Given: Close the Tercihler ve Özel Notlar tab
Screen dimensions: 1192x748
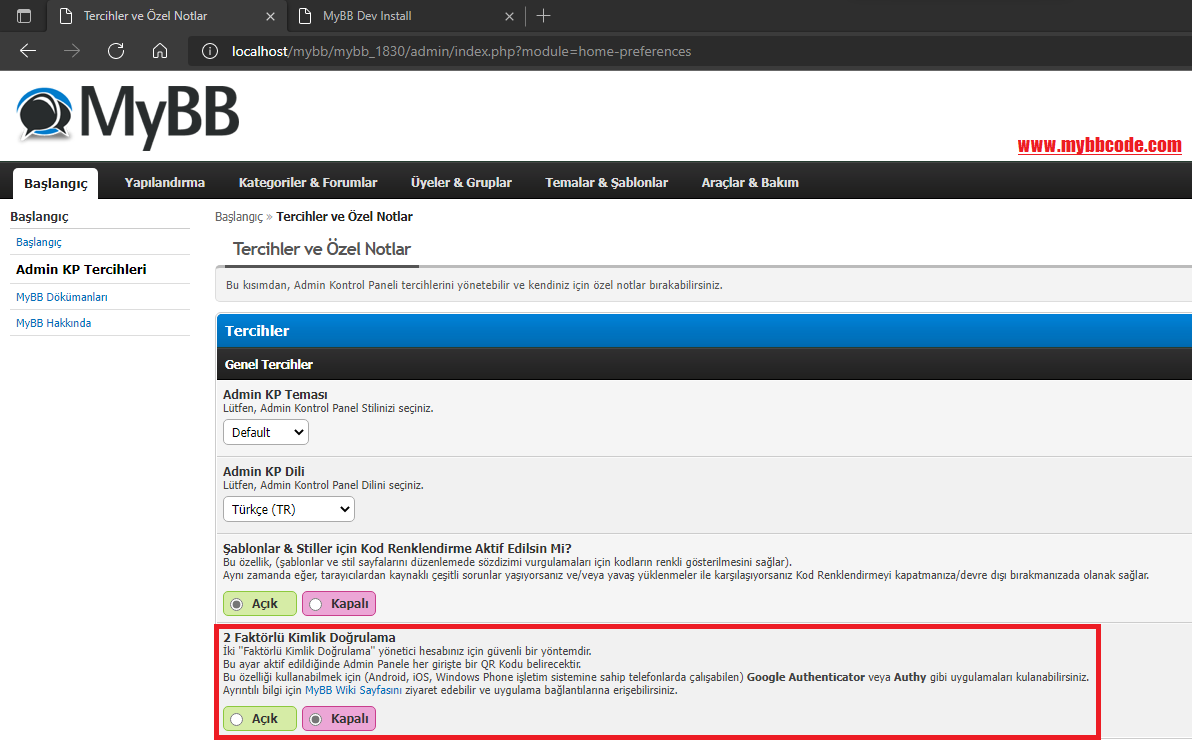Looking at the screenshot, I should pos(271,16).
